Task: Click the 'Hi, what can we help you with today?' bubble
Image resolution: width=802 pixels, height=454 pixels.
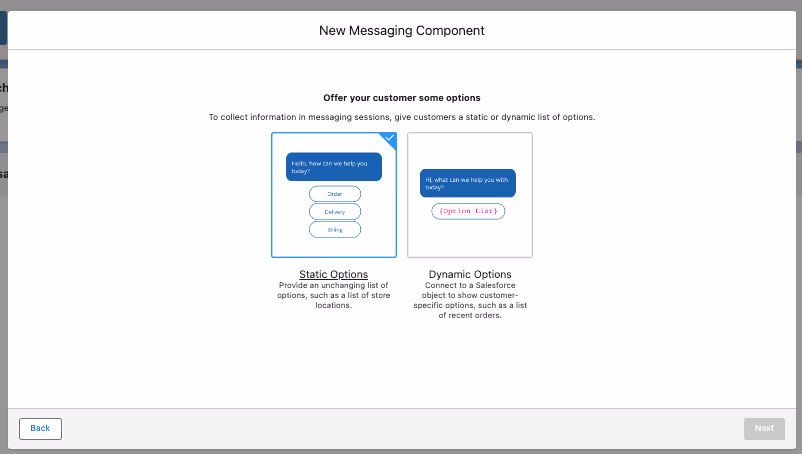Action: [x=468, y=183]
